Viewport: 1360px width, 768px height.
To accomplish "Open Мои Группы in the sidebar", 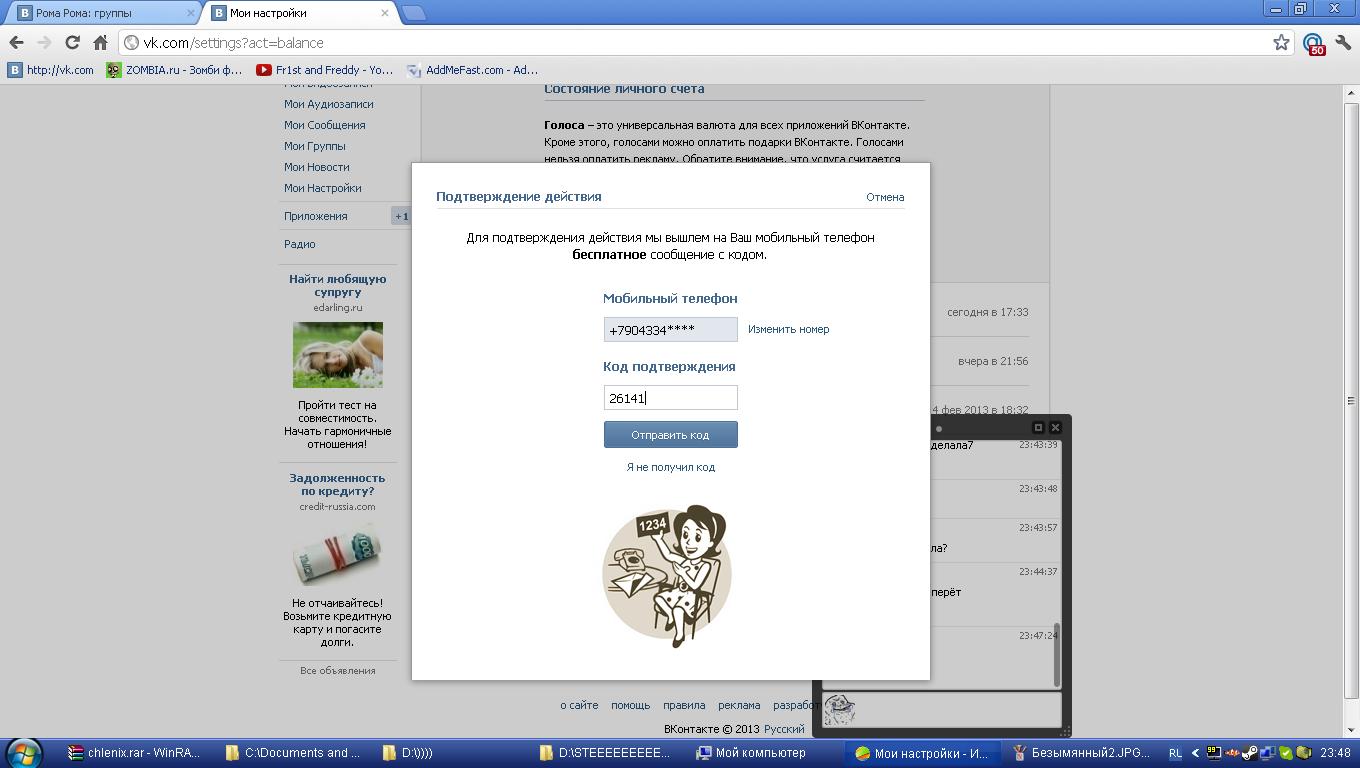I will pos(314,146).
